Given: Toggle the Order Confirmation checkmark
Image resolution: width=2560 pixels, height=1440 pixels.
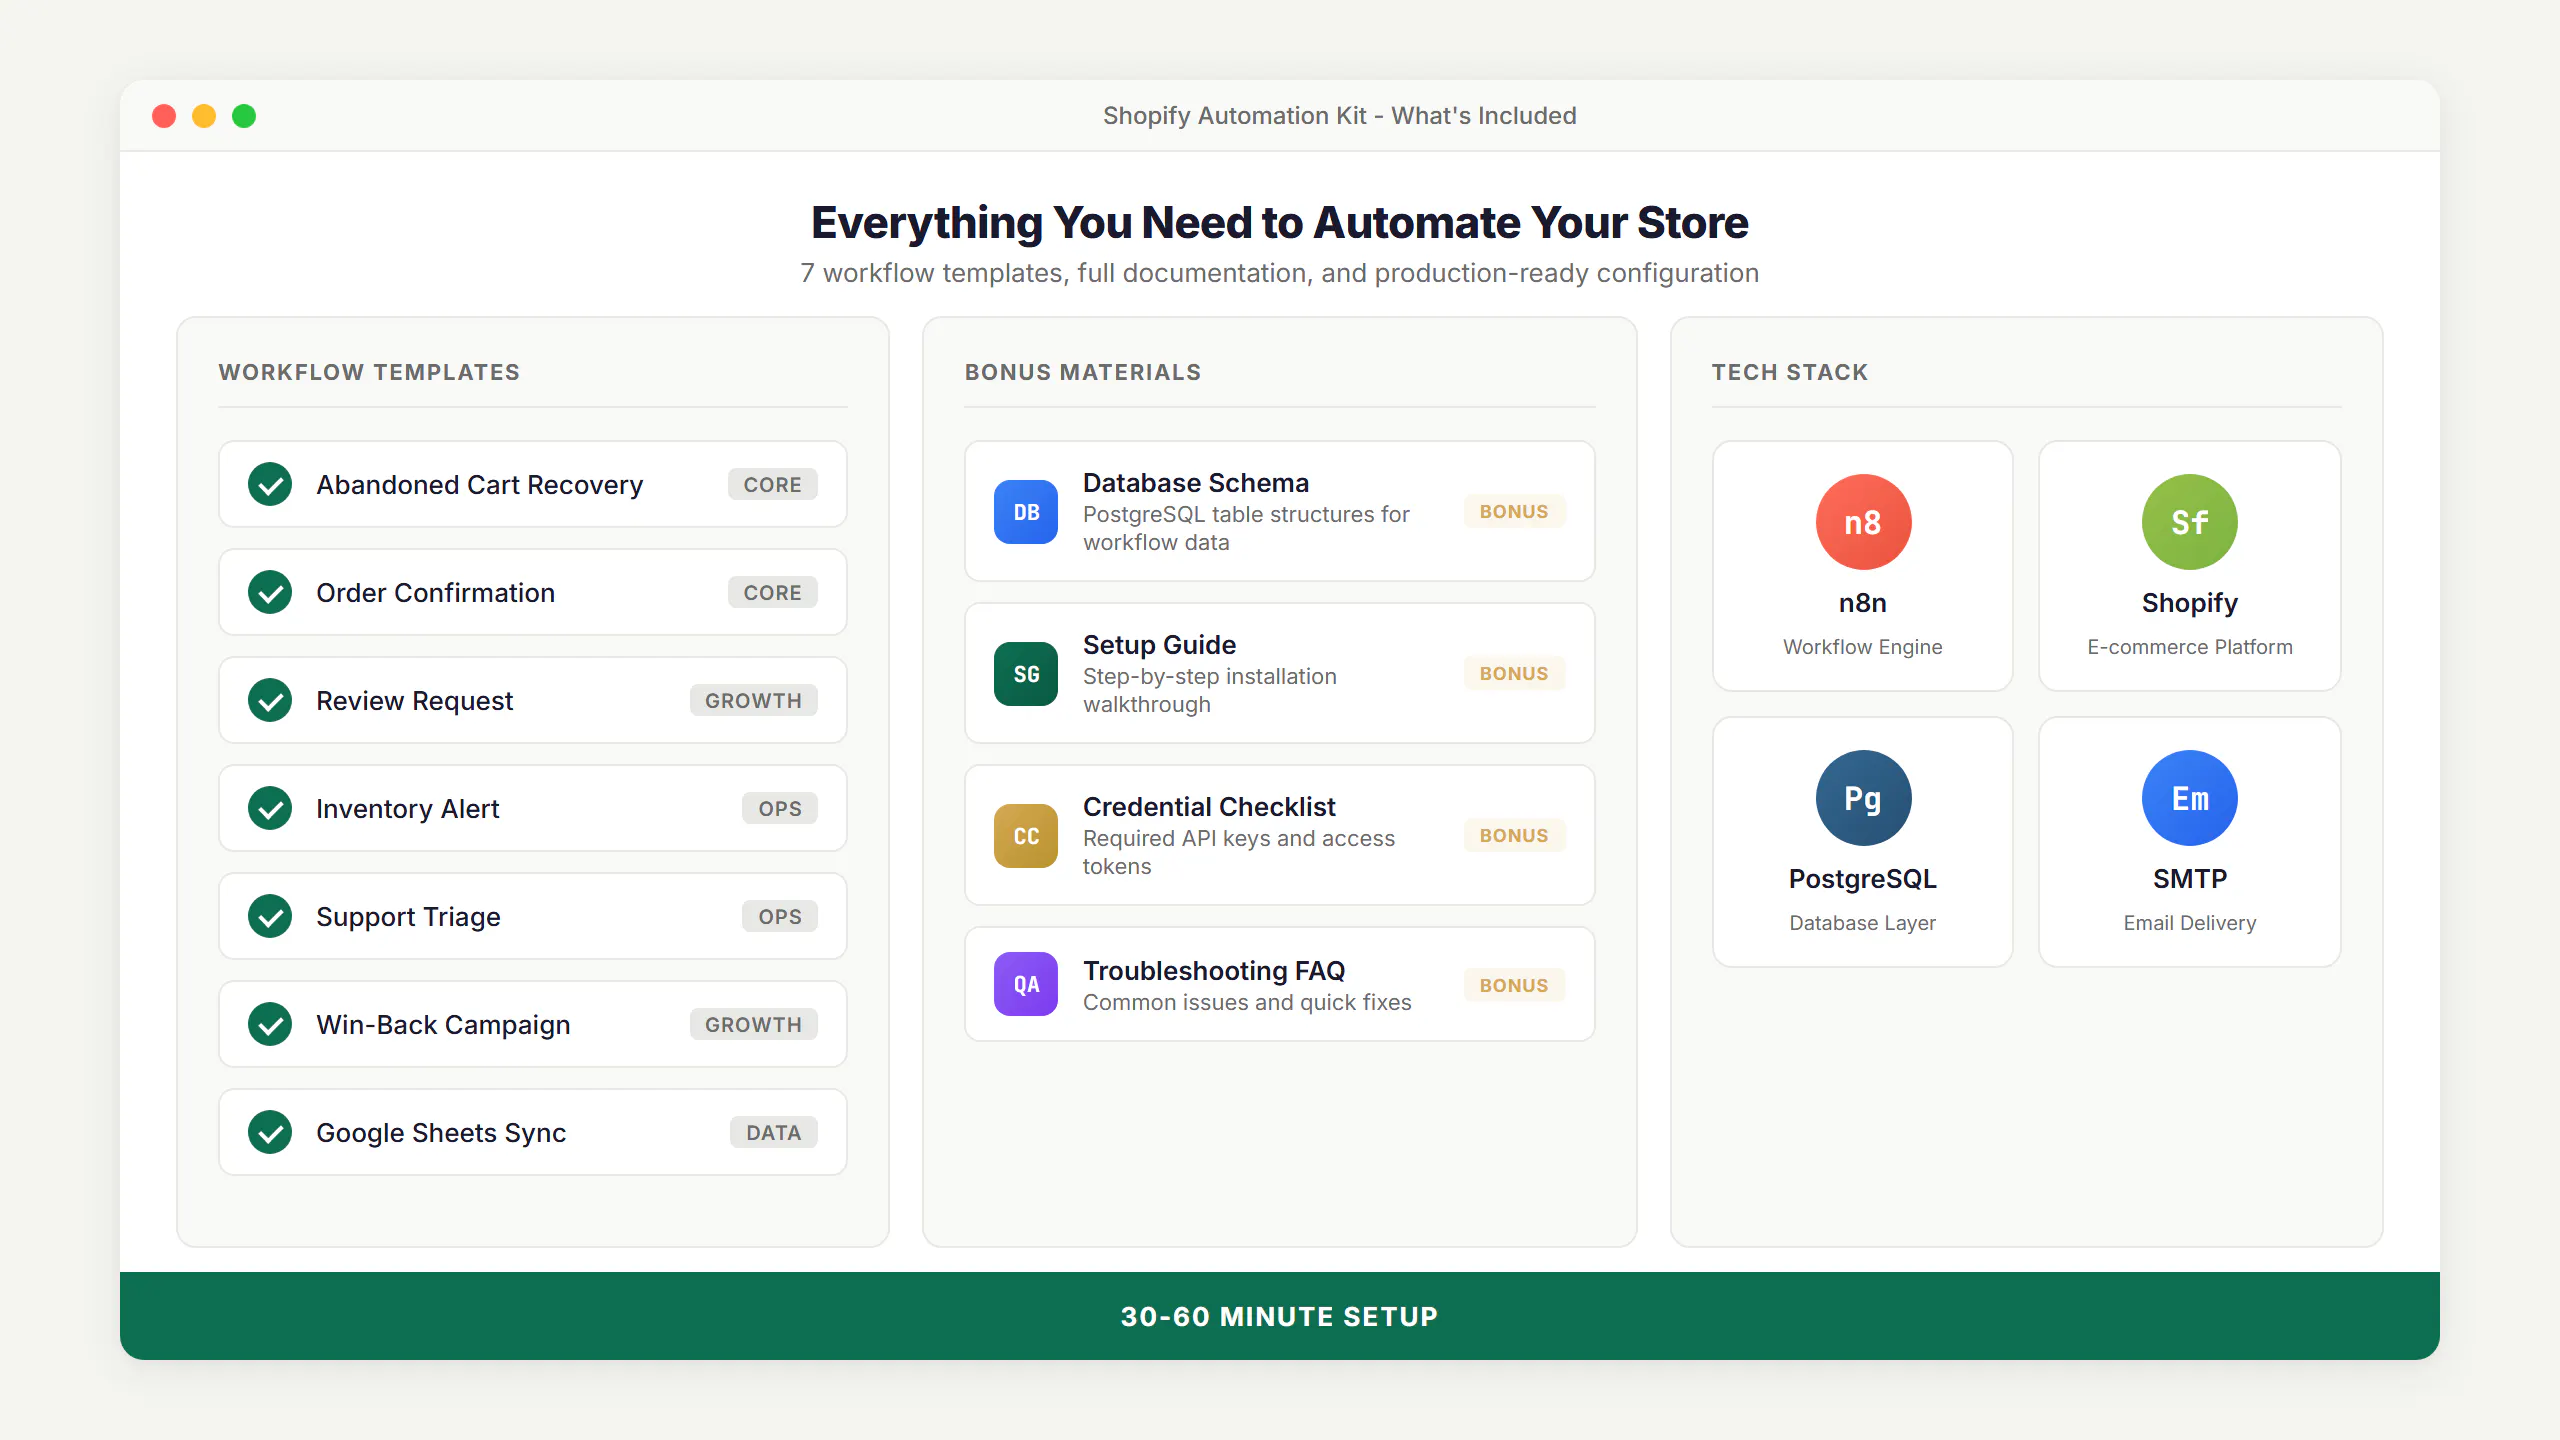Looking at the screenshot, I should [x=270, y=593].
